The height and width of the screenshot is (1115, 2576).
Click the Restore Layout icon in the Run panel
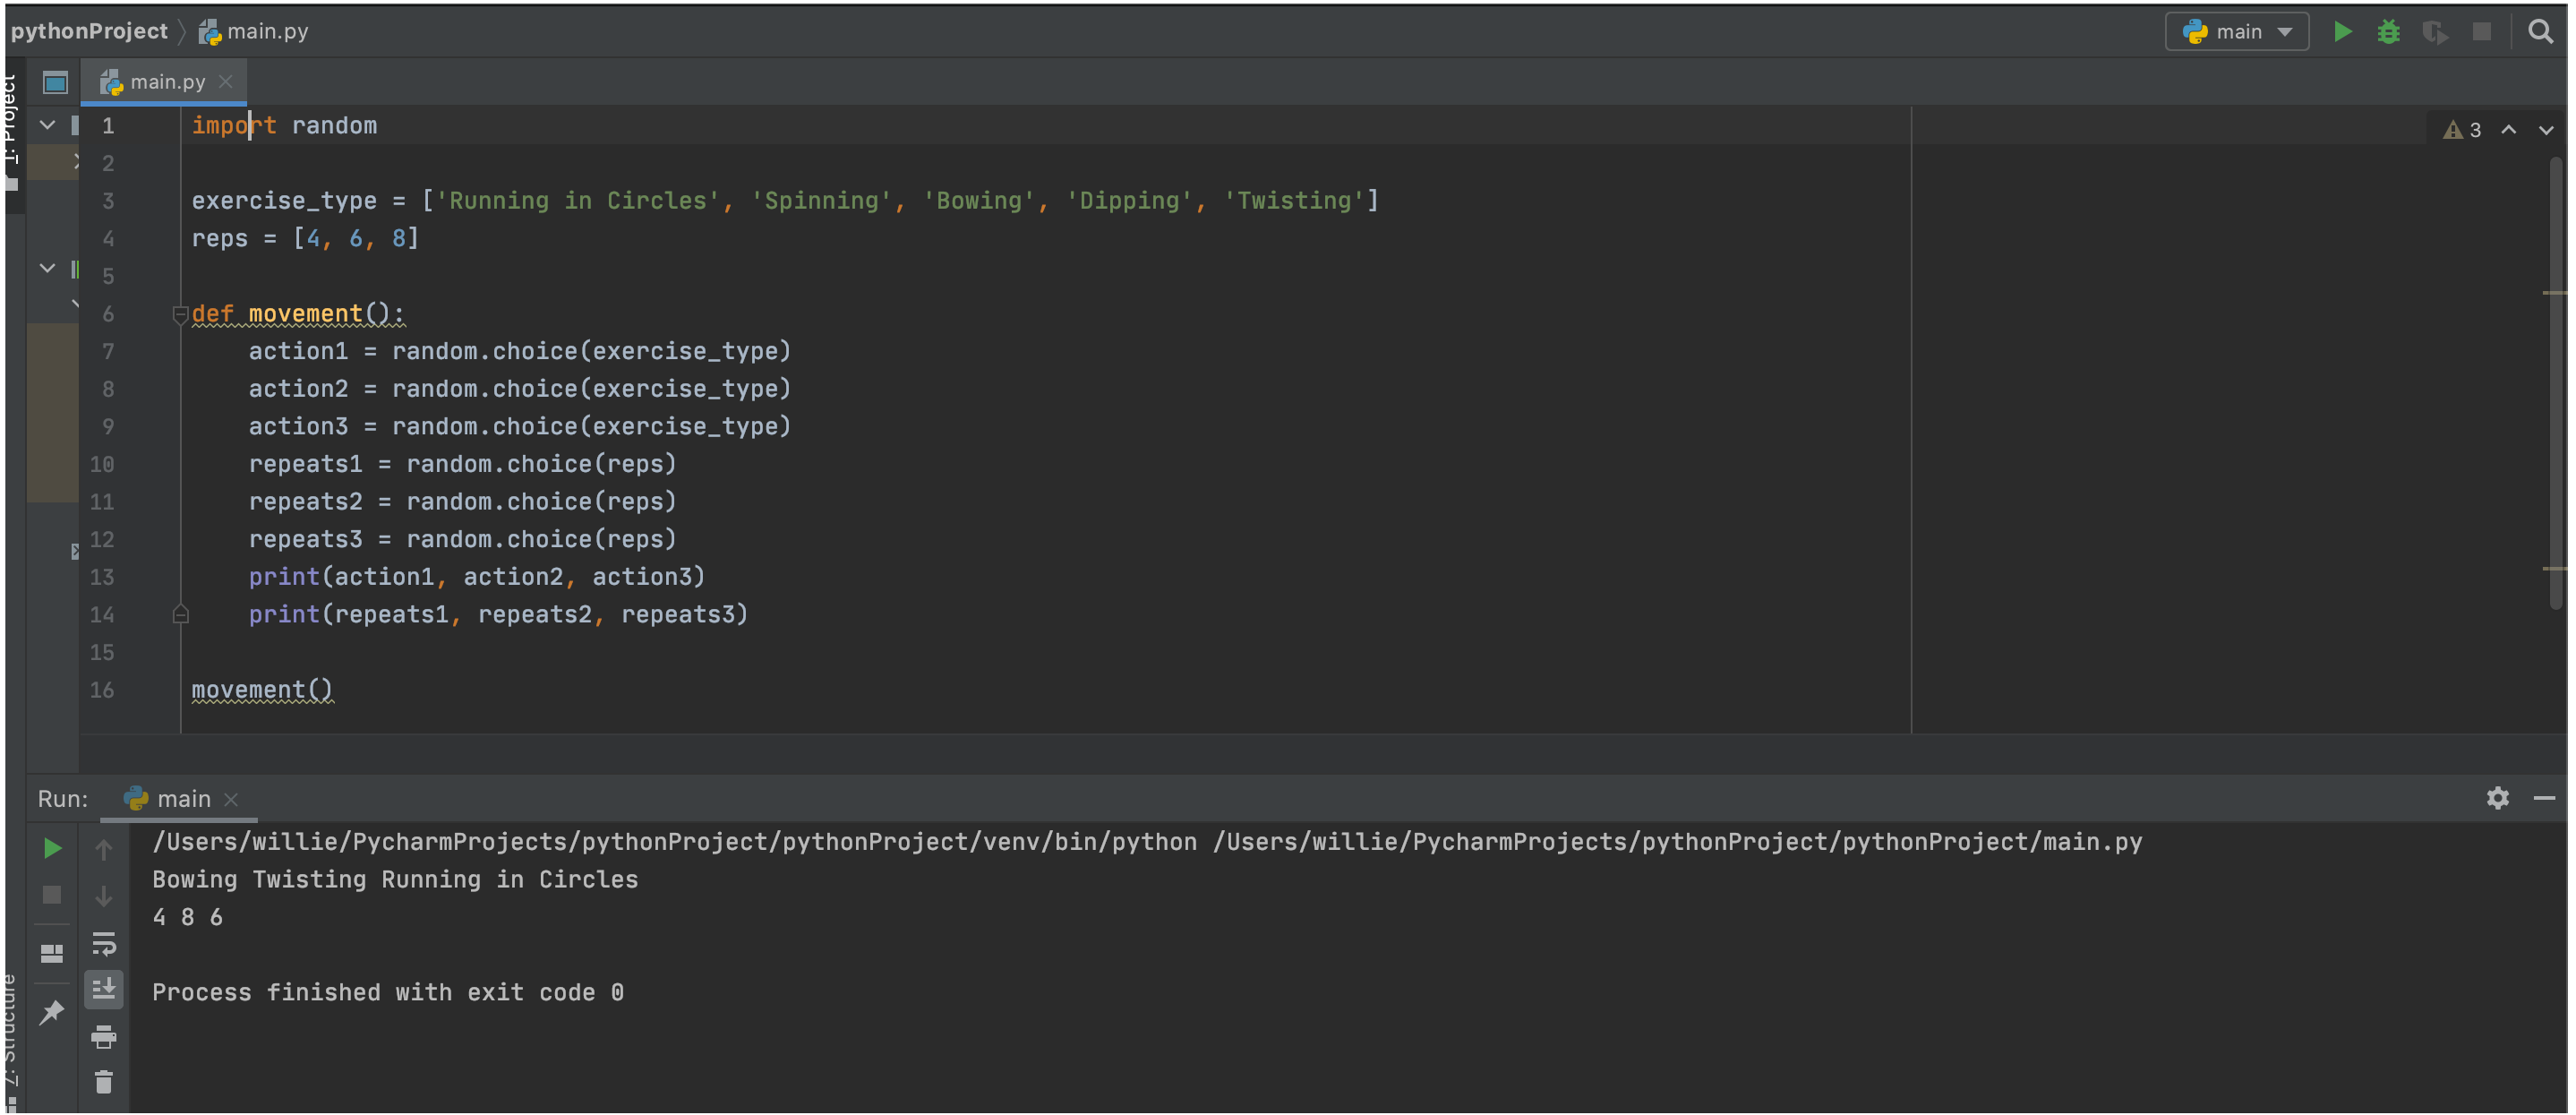pyautogui.click(x=52, y=954)
